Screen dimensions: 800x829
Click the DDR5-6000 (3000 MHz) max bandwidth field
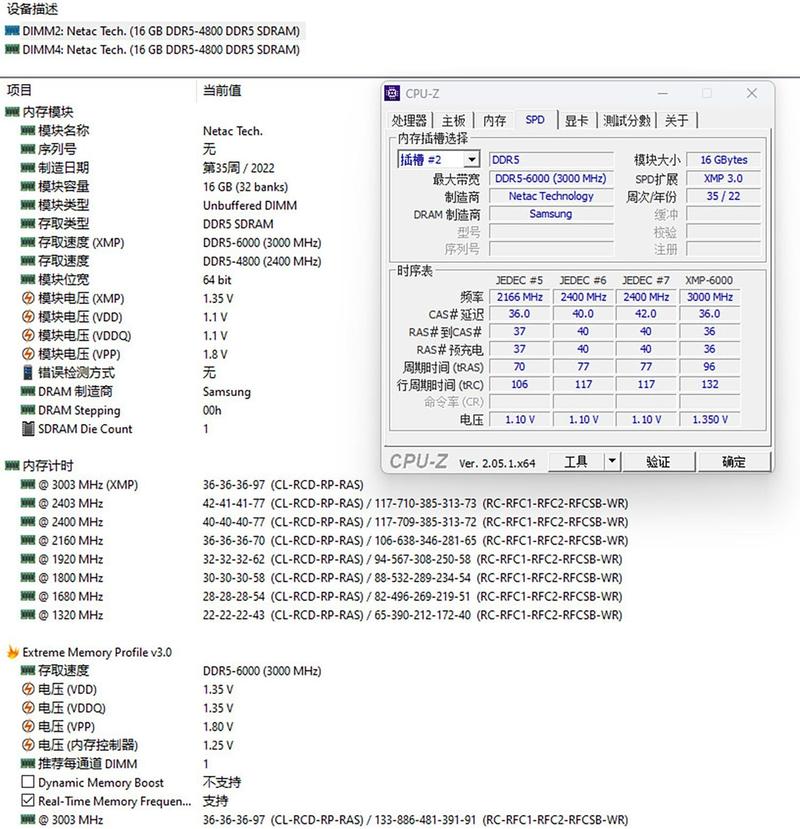click(x=551, y=178)
